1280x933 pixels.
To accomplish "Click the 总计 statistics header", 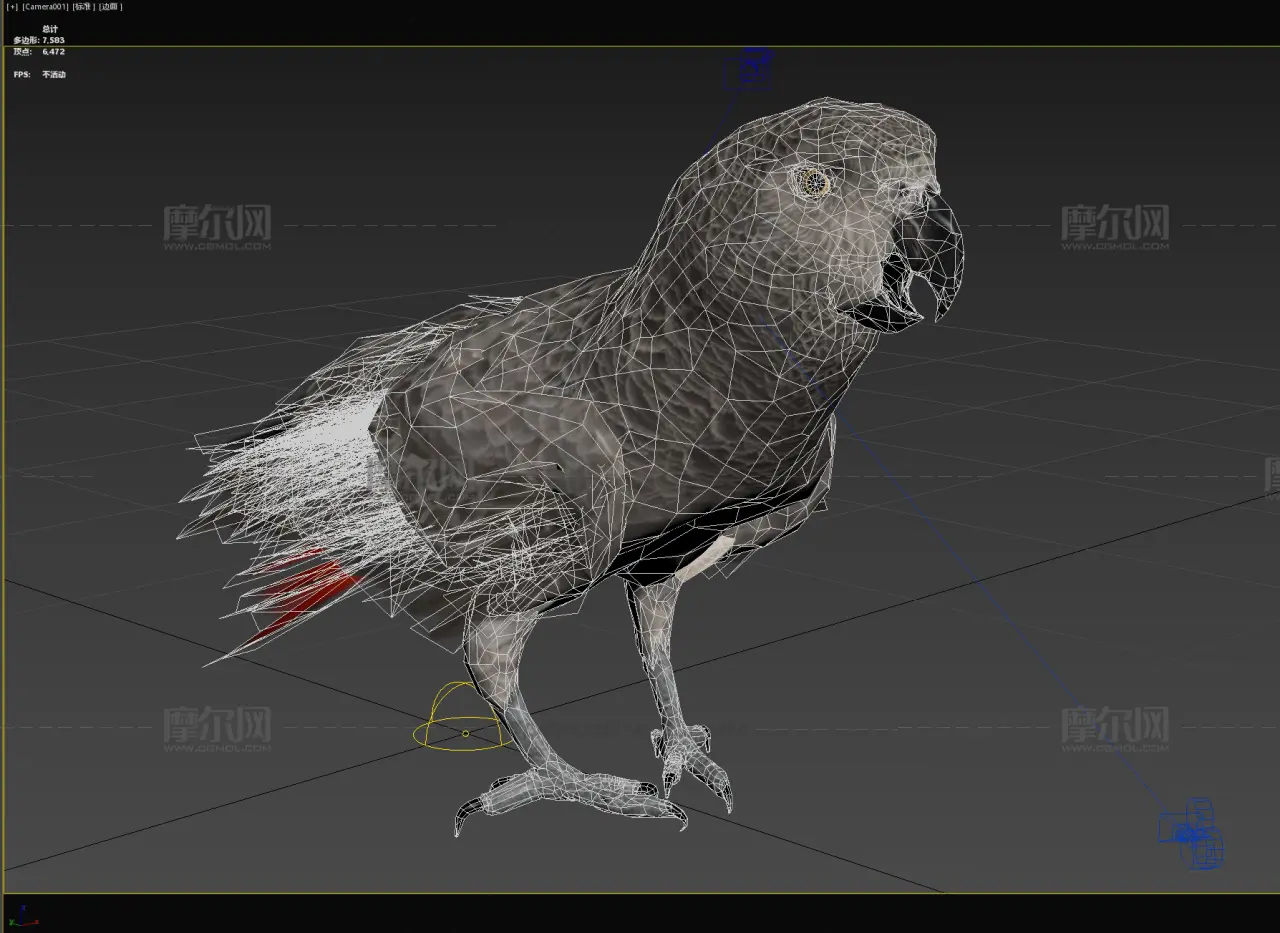I will [x=50, y=29].
